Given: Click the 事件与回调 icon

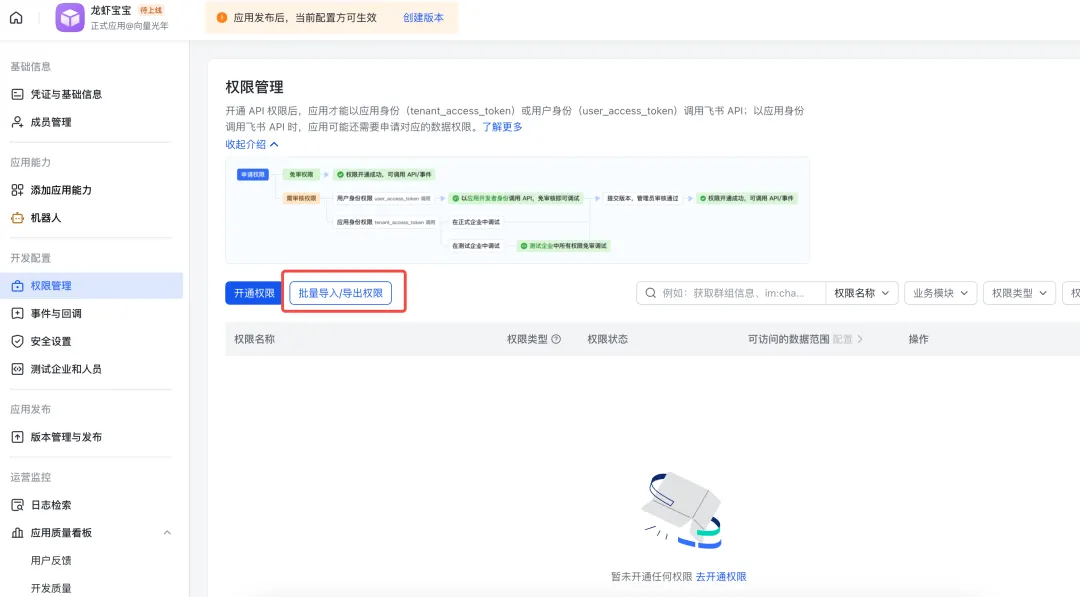Looking at the screenshot, I should [x=17, y=313].
